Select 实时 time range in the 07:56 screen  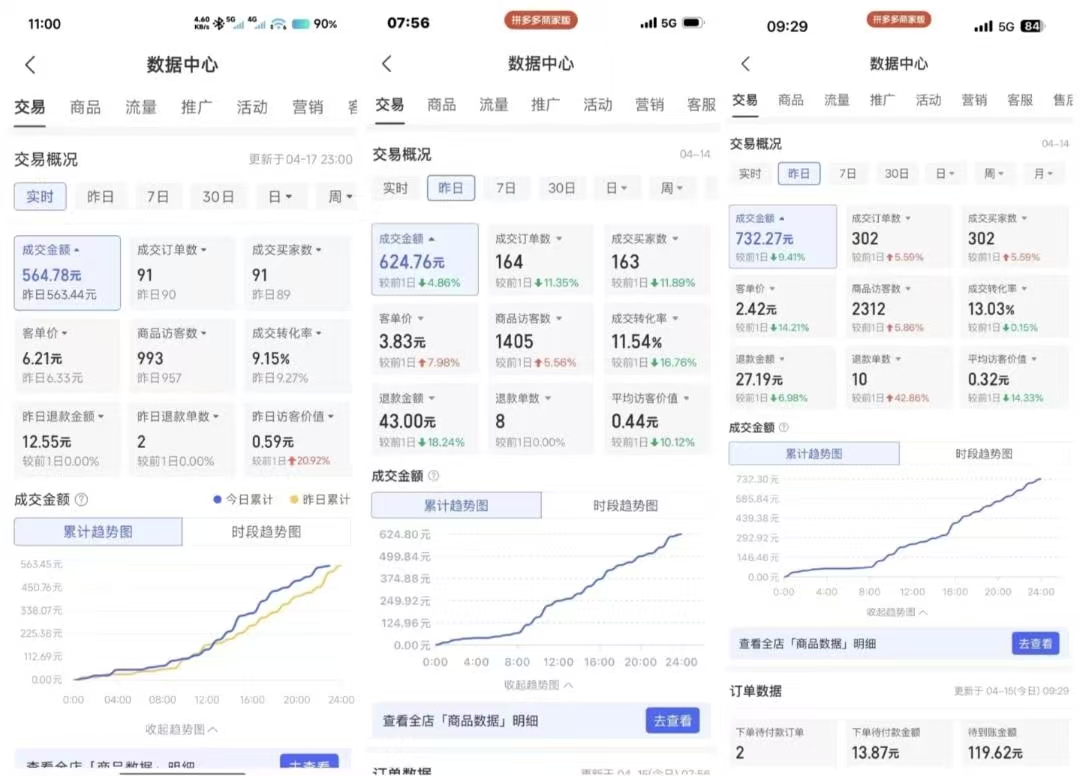pos(395,188)
